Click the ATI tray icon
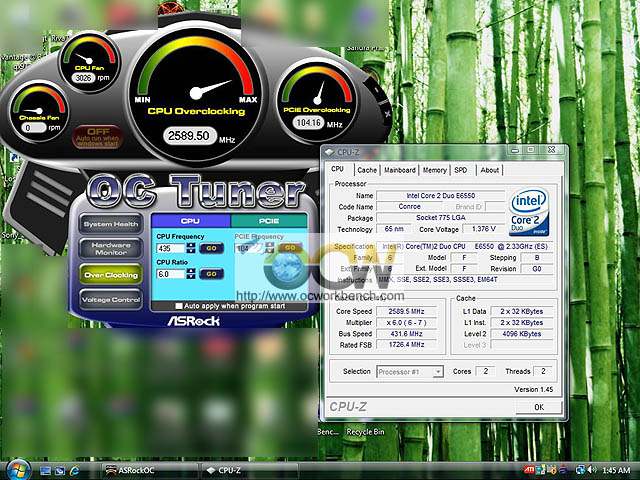The image size is (640, 480). coord(529,470)
